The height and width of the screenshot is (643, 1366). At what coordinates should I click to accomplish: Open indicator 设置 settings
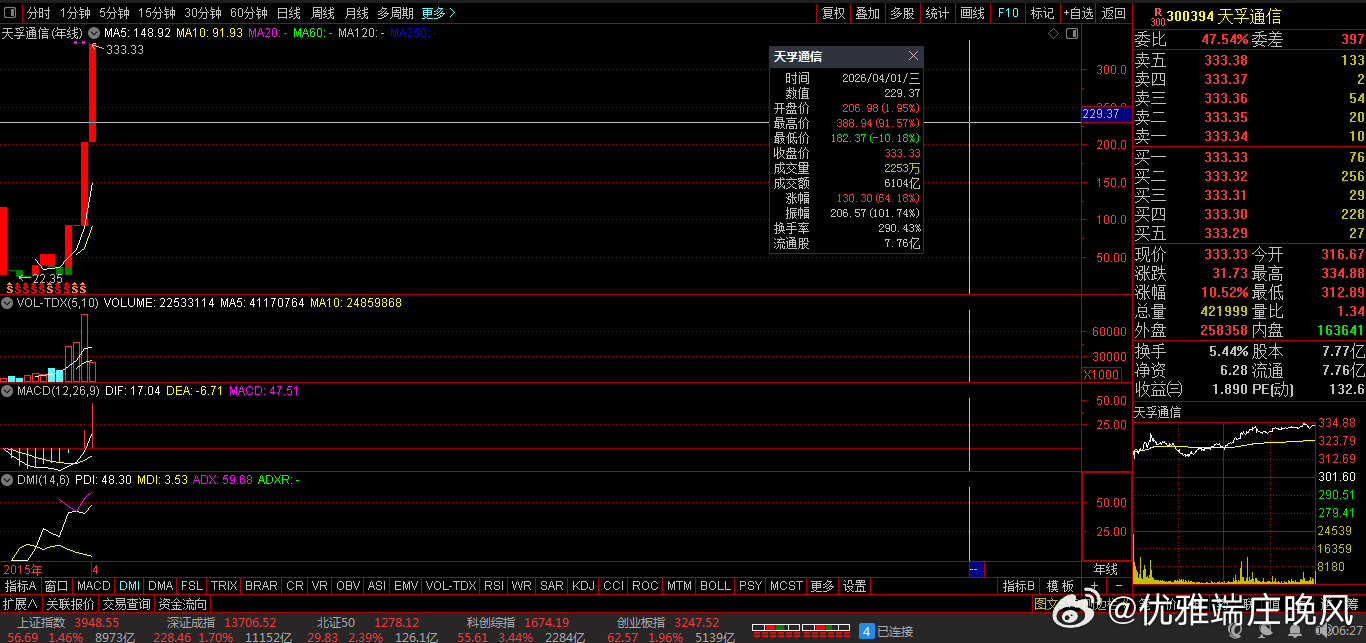(x=854, y=586)
